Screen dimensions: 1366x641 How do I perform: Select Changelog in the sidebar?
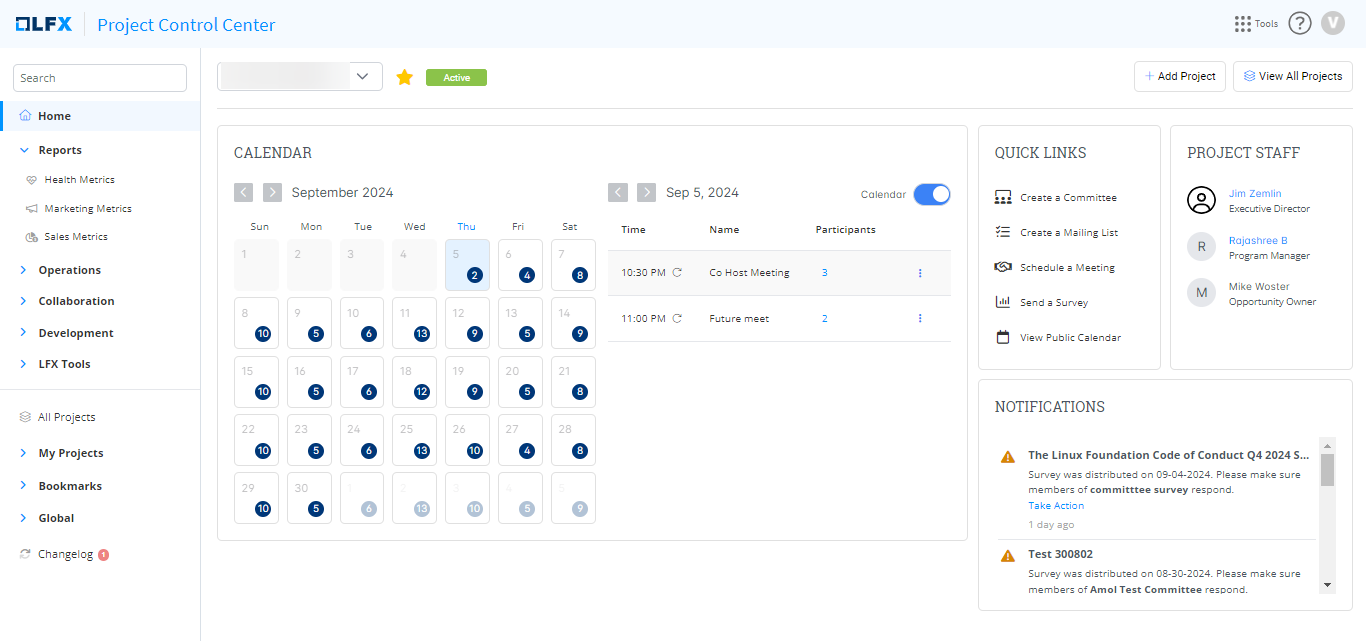click(x=65, y=554)
